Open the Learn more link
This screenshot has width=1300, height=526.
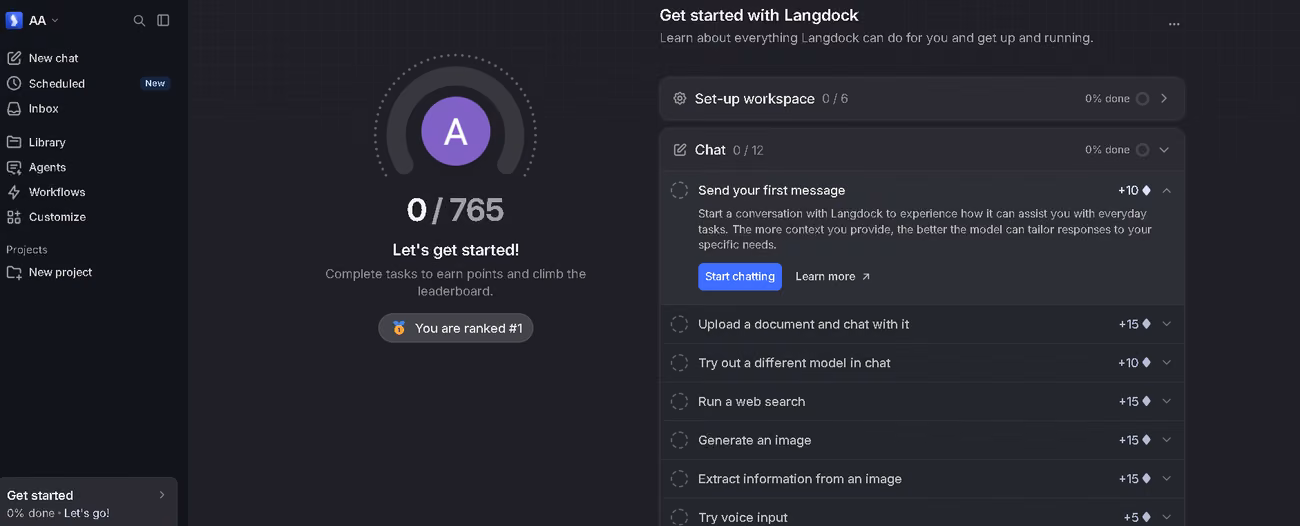[833, 277]
